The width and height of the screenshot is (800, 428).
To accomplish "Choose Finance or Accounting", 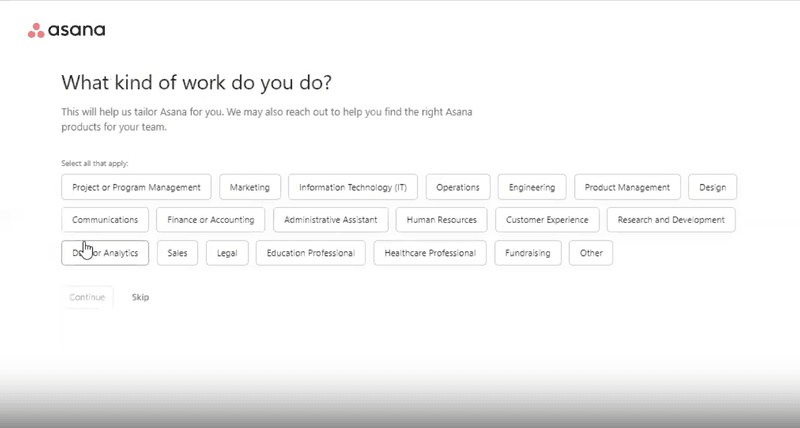I will point(211,220).
